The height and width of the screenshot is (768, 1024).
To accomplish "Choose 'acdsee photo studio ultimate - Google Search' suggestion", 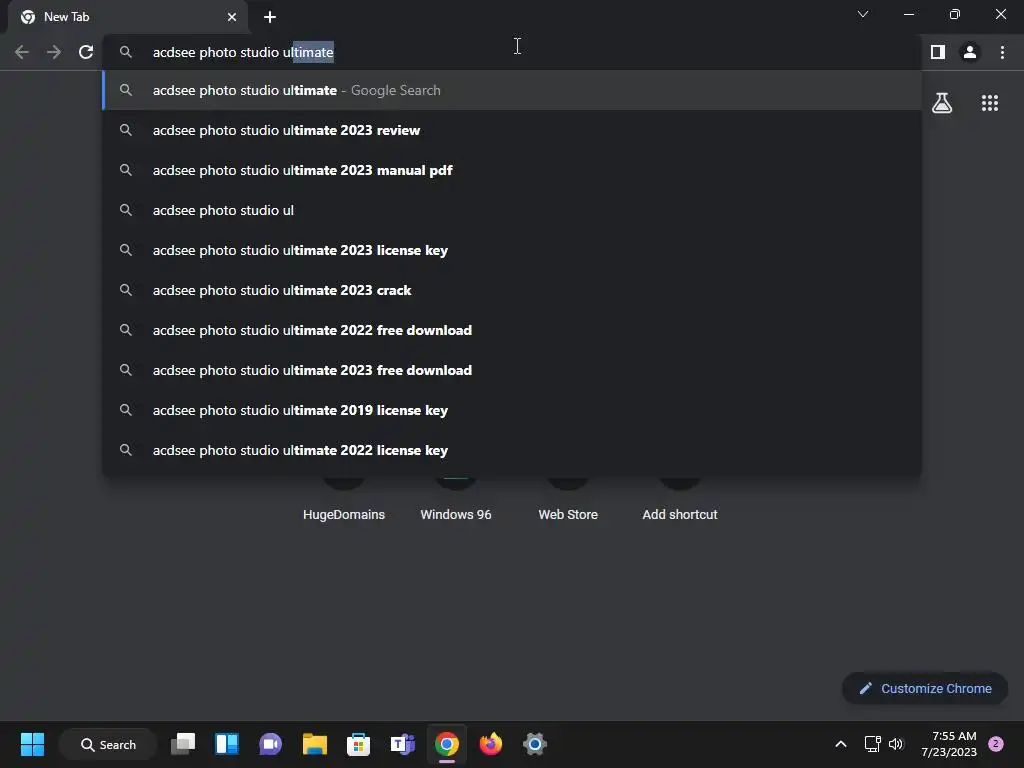I will (512, 90).
